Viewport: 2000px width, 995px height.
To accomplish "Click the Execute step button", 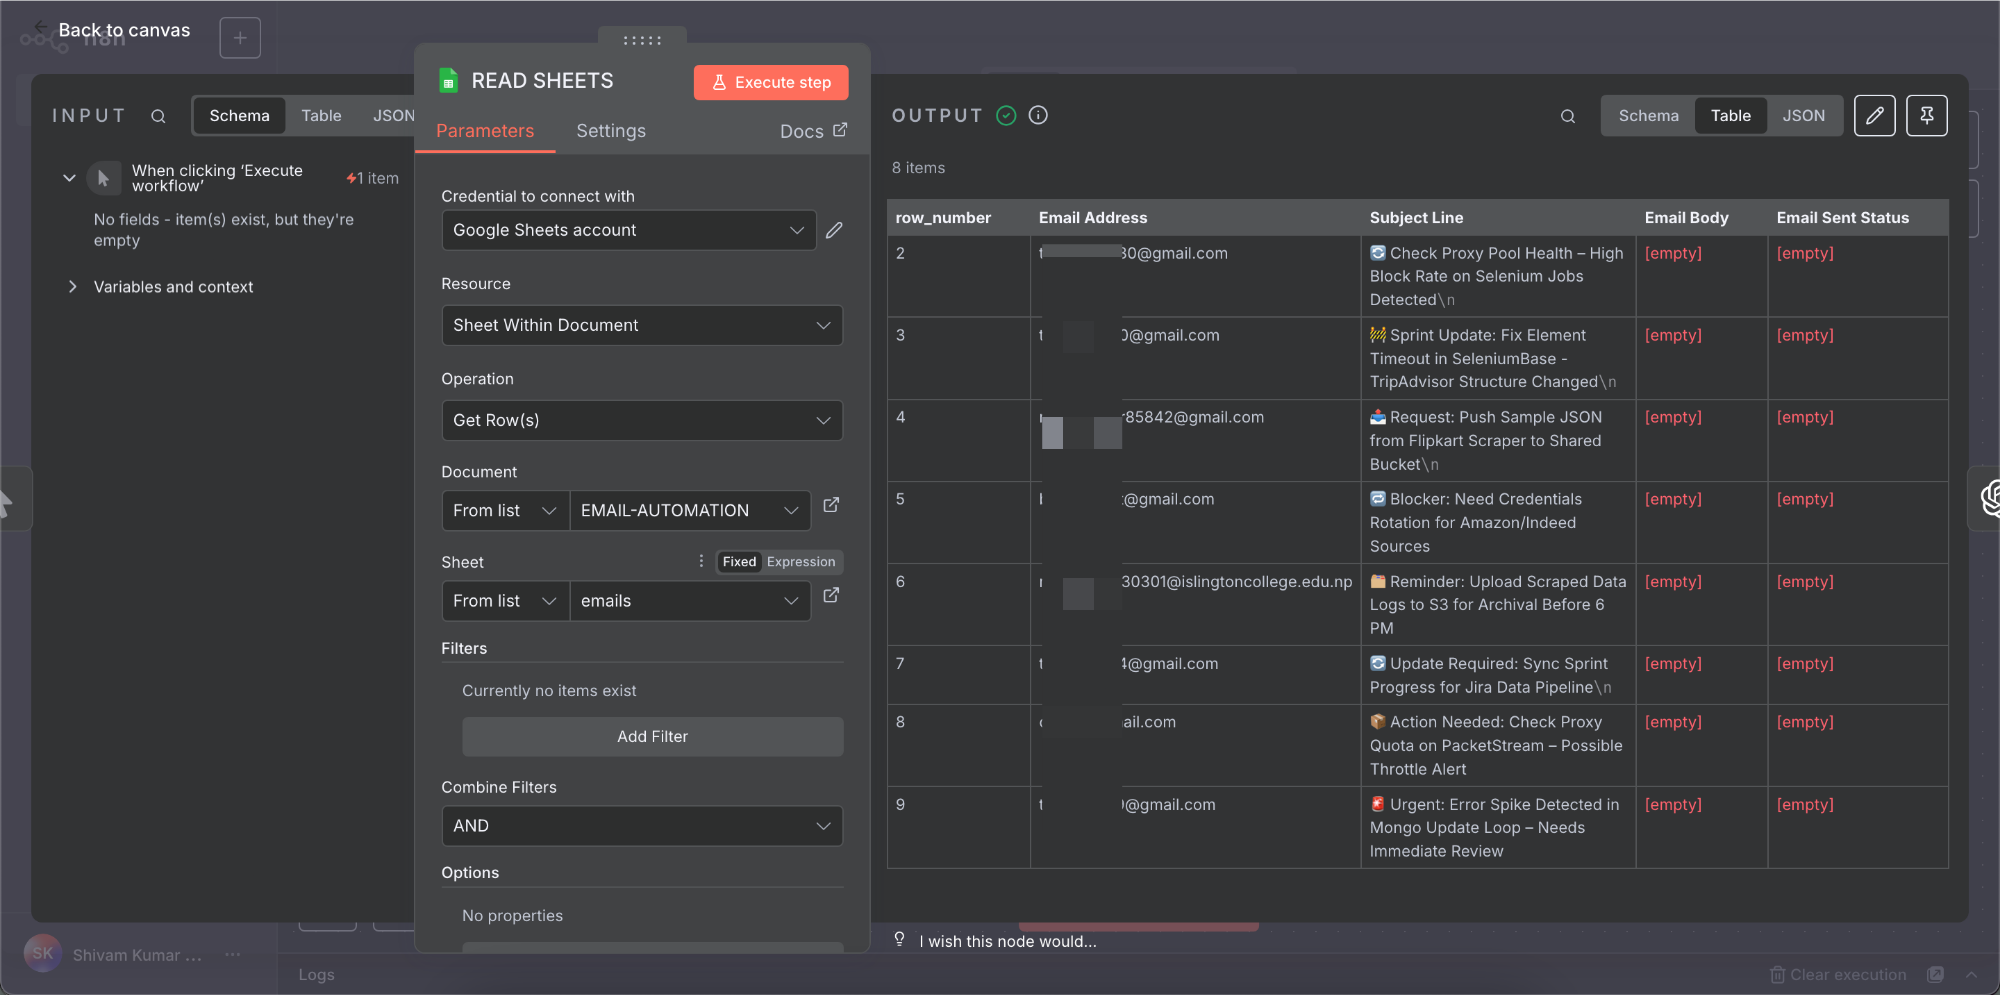I will pos(771,82).
